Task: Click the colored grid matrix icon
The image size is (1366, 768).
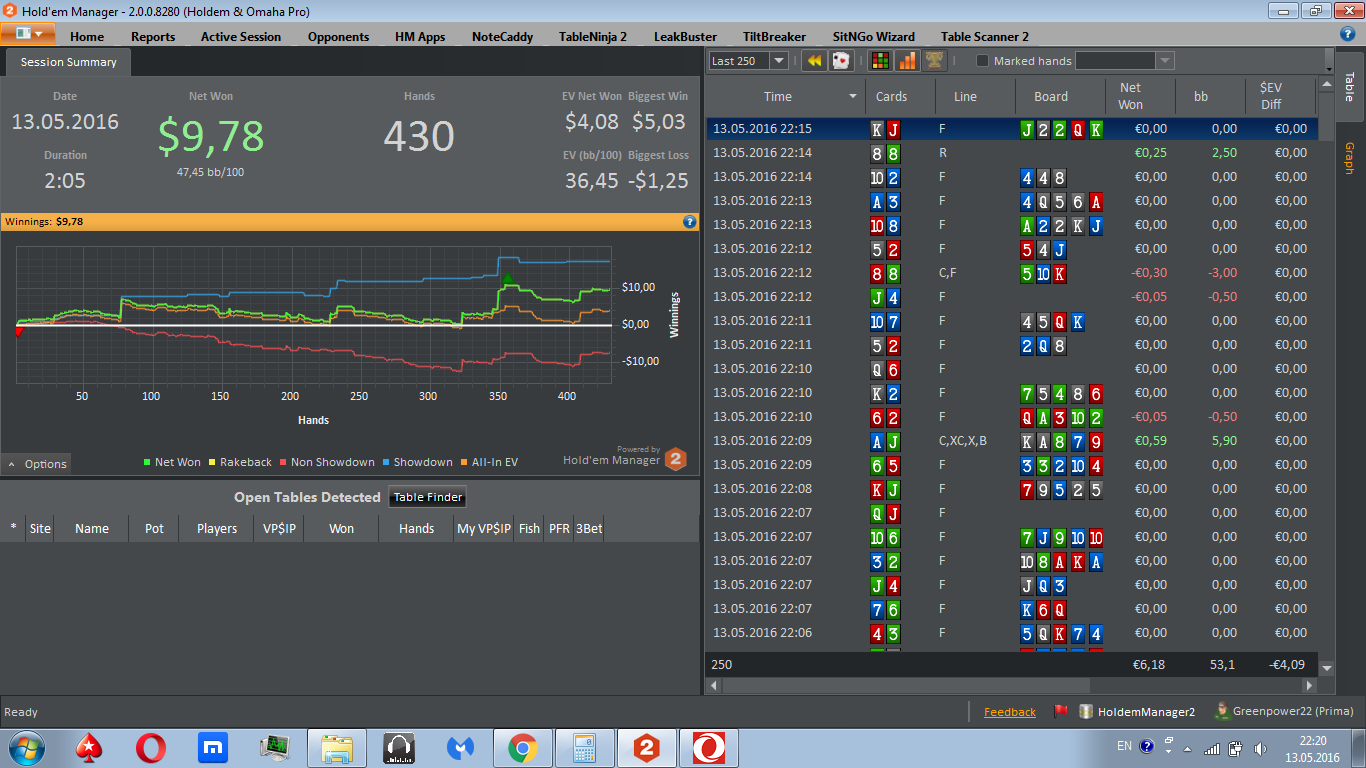Action: [880, 61]
